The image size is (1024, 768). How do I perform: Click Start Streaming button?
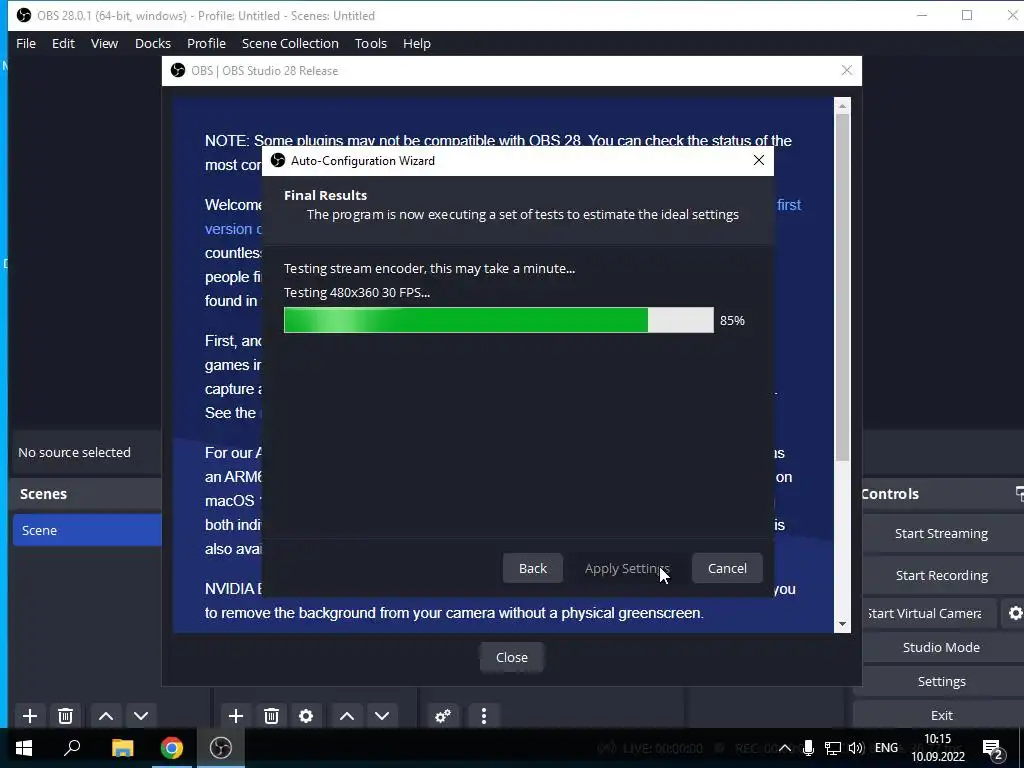coord(941,534)
